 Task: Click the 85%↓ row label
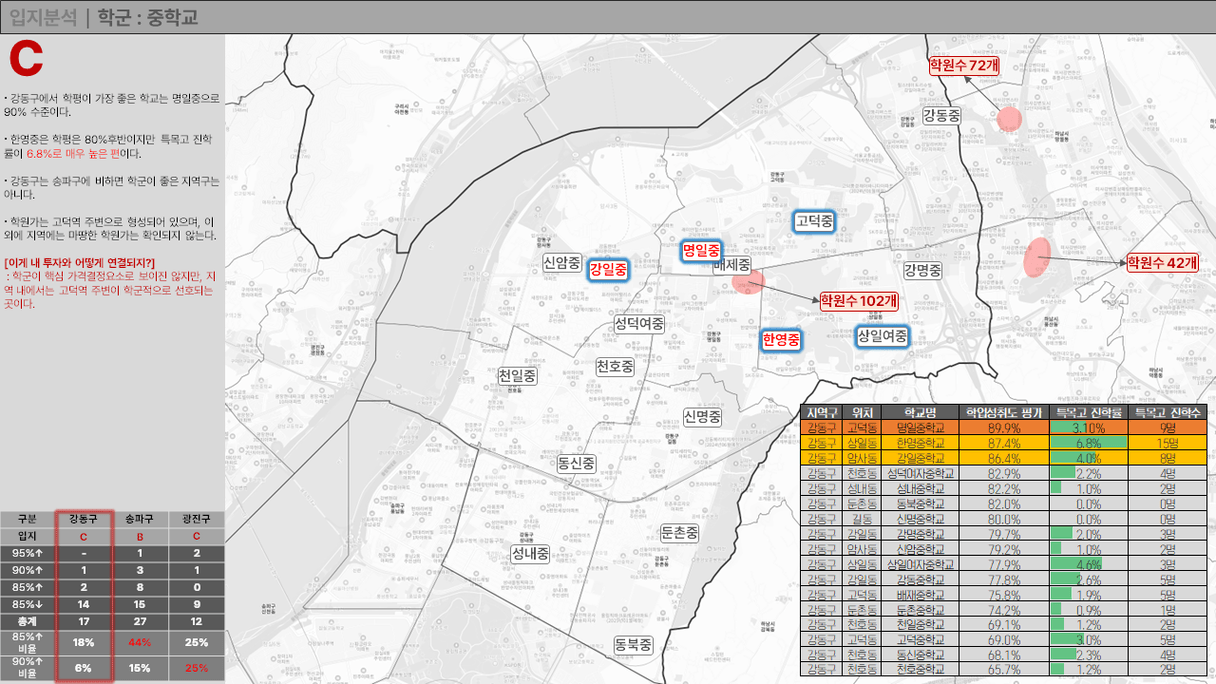[x=28, y=604]
